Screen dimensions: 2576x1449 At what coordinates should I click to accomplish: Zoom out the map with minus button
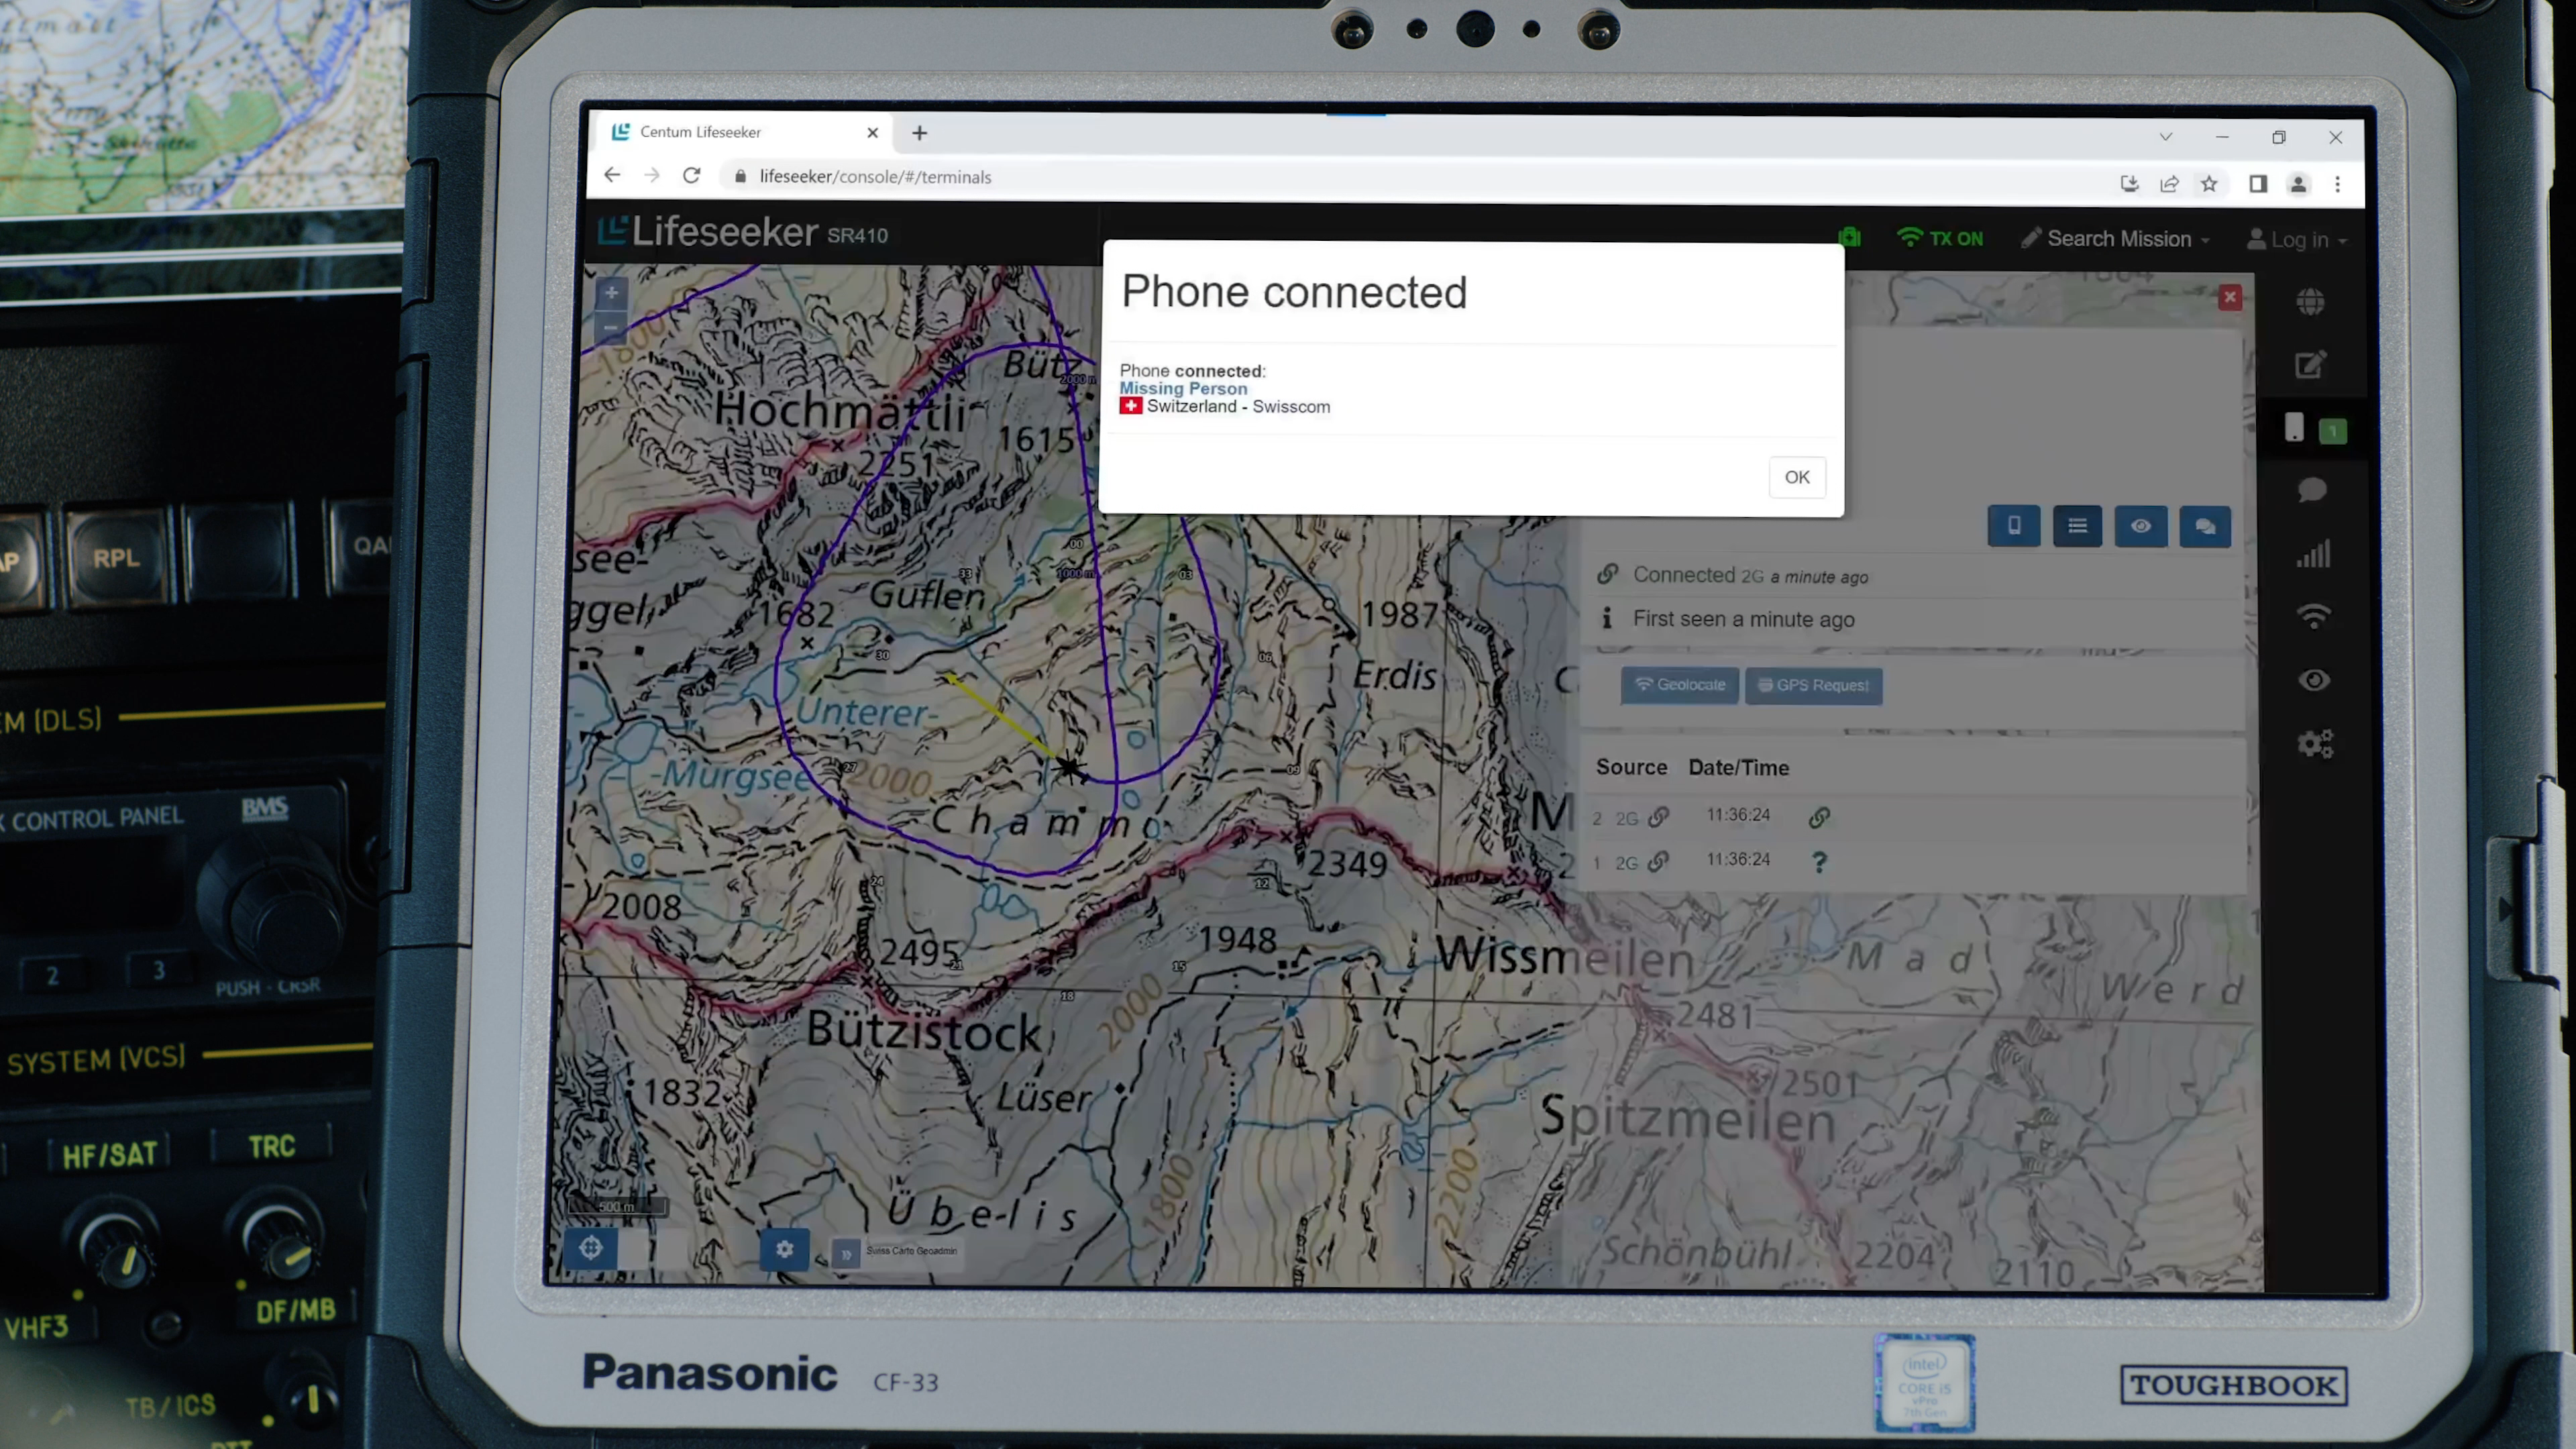pyautogui.click(x=610, y=327)
